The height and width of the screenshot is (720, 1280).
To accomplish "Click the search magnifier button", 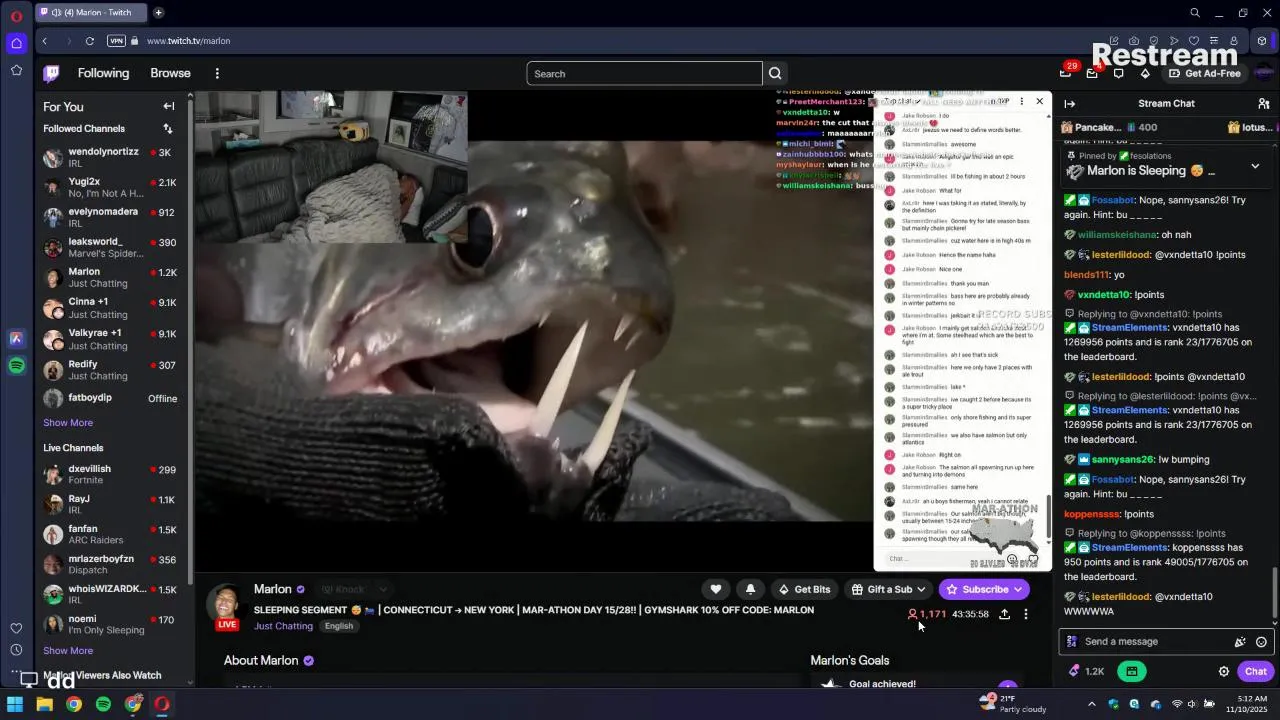I will pyautogui.click(x=775, y=73).
